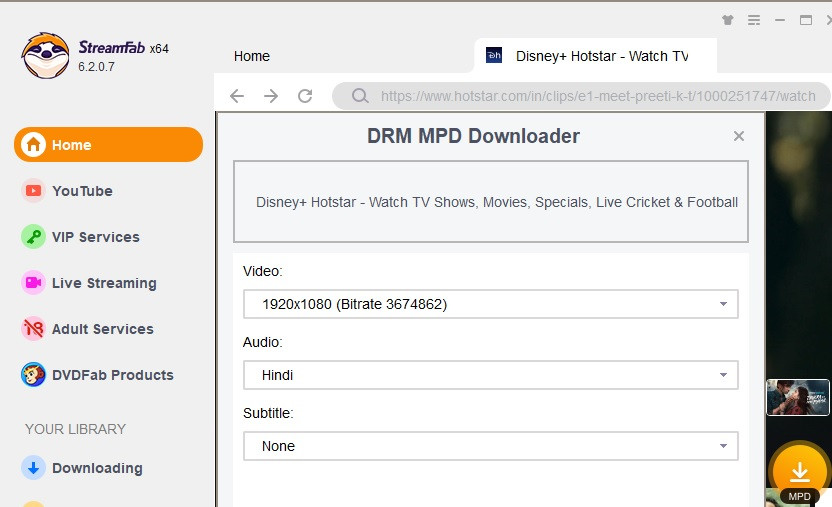Screen dimensions: 832x507
Task: Click the Hotstar URL address field
Action: [x=598, y=97]
